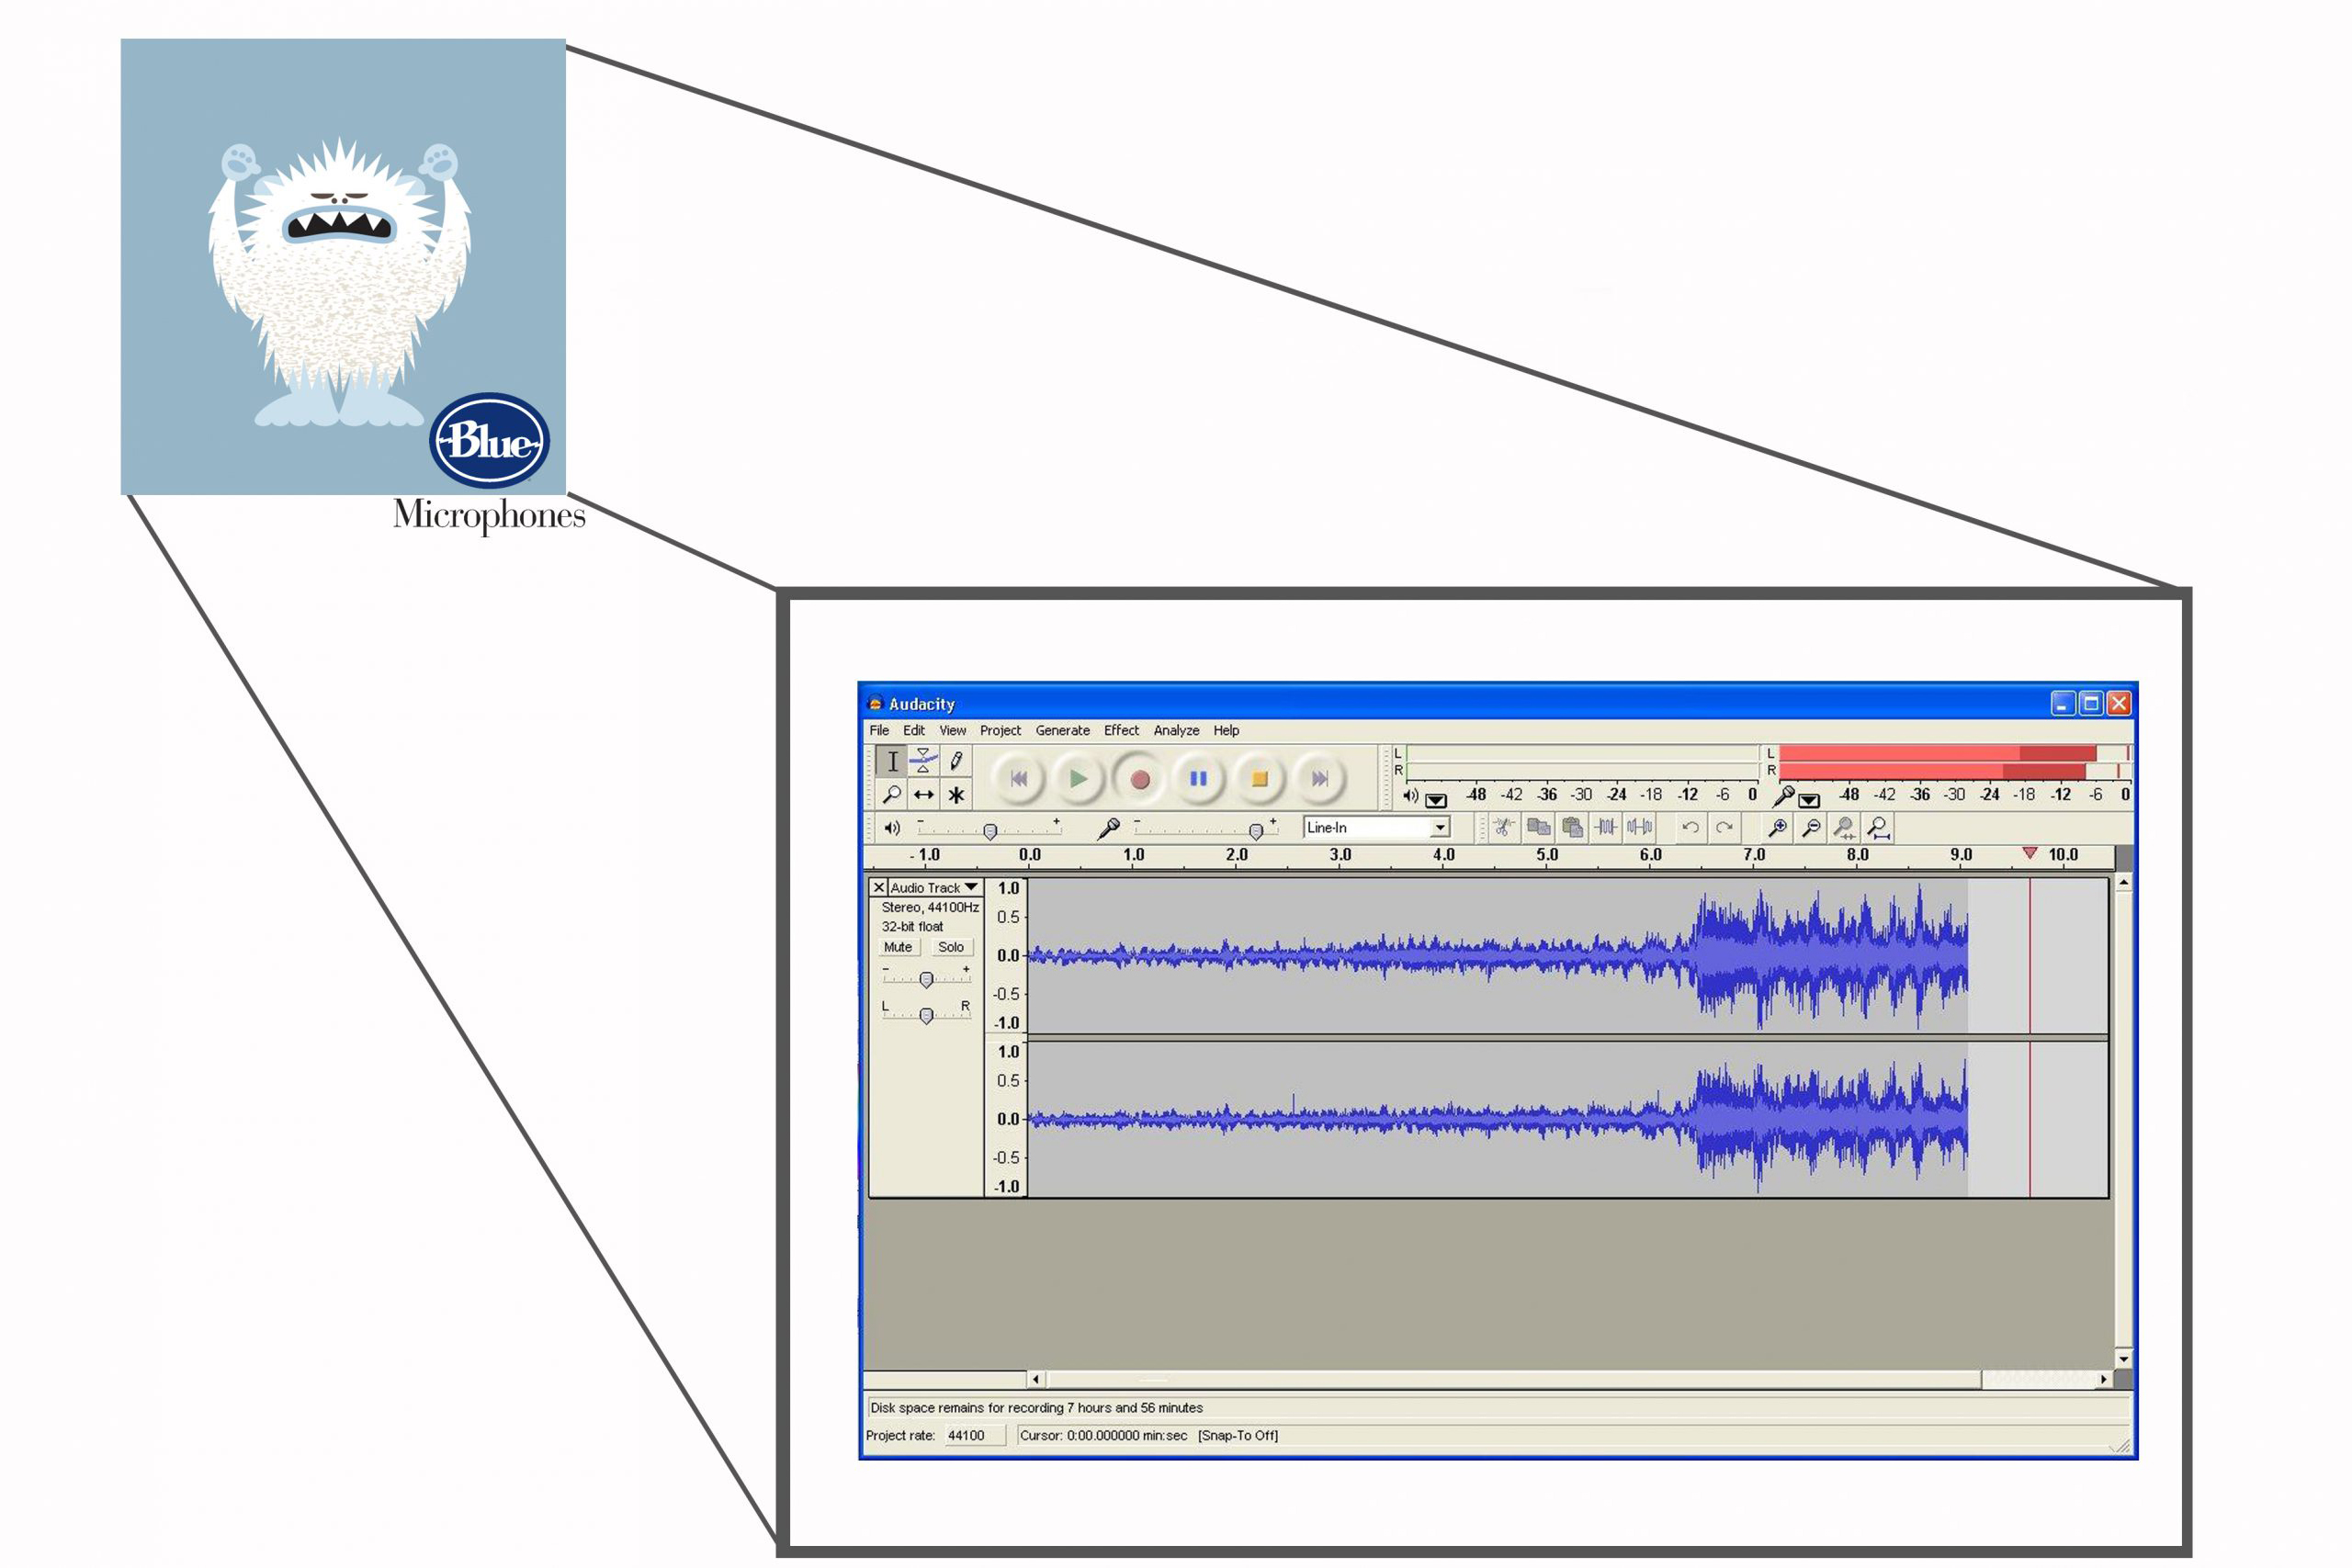Click the 'Stereo, 44100Hz' track info text
2352x1568 pixels.
point(930,907)
